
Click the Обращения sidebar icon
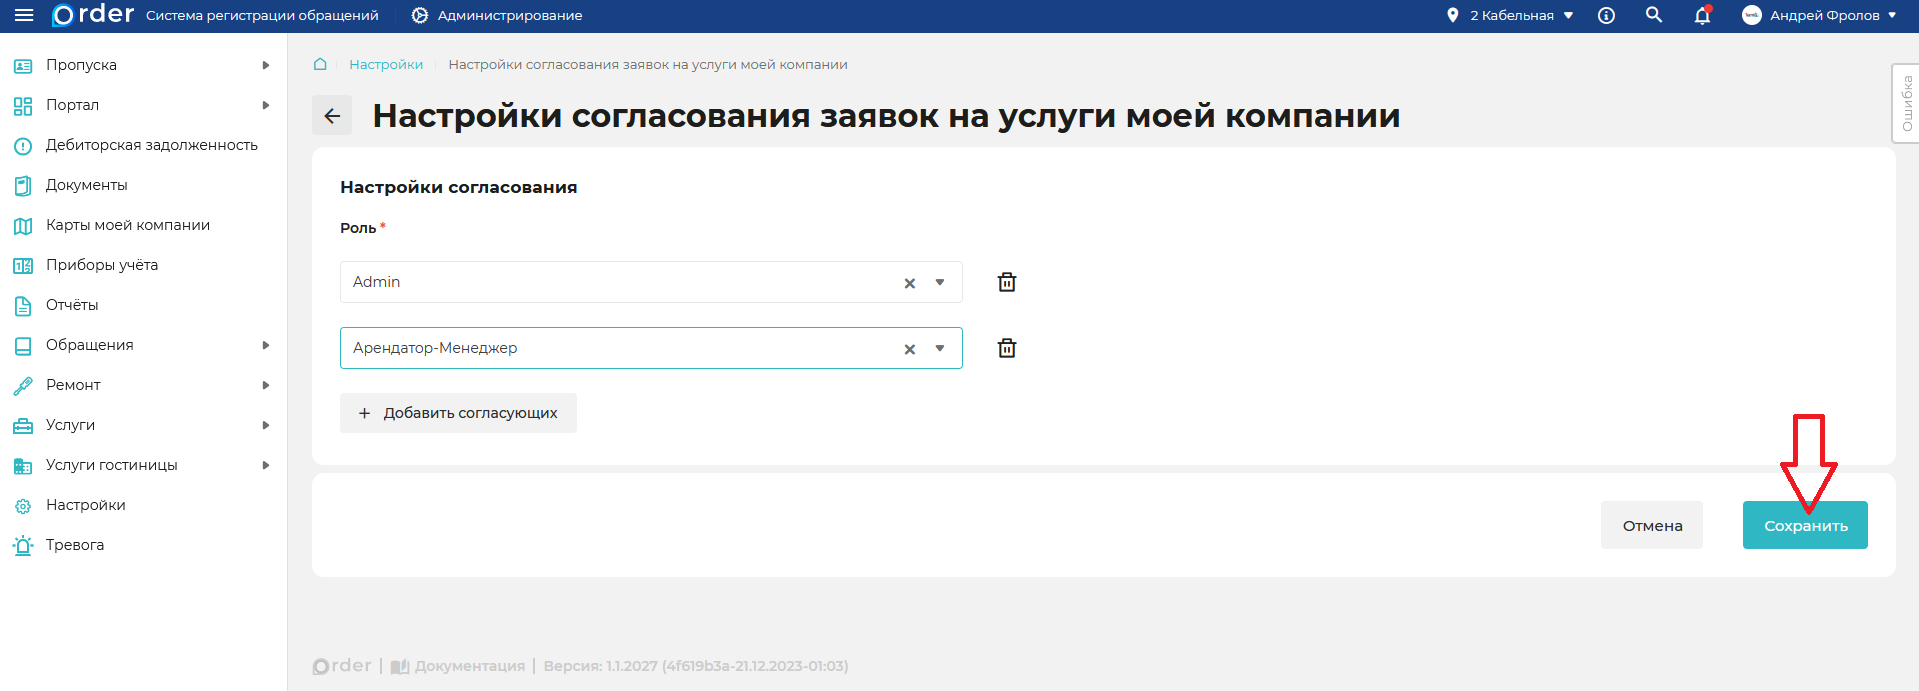coord(23,346)
